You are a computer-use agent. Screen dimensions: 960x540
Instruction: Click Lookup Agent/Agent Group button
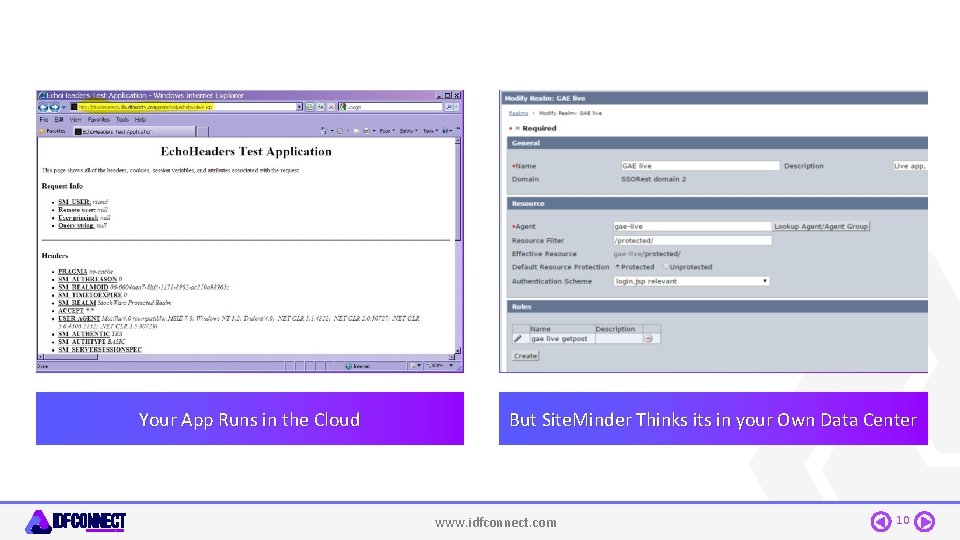(820, 227)
